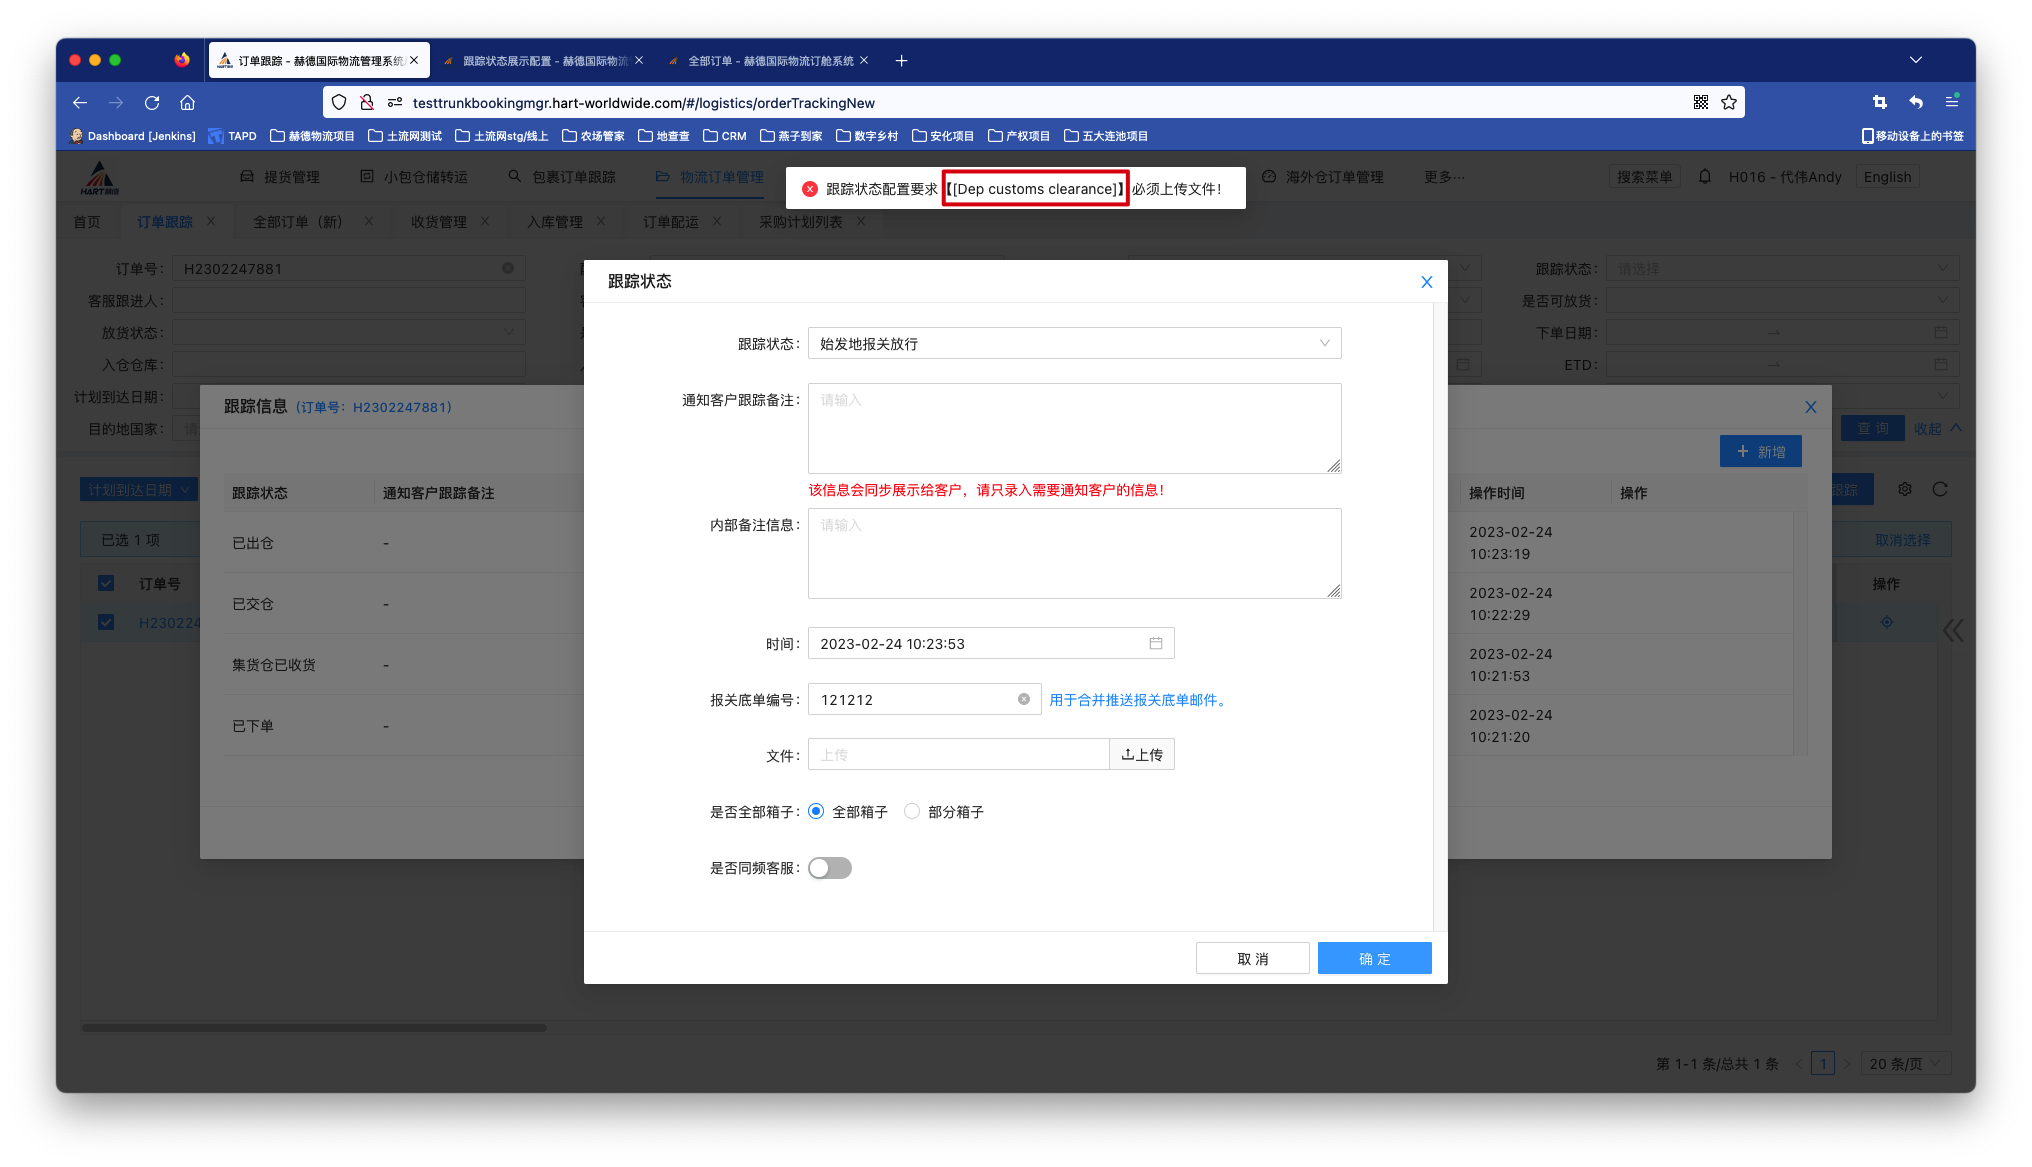
Task: Click the 确定 button
Action: tap(1374, 958)
